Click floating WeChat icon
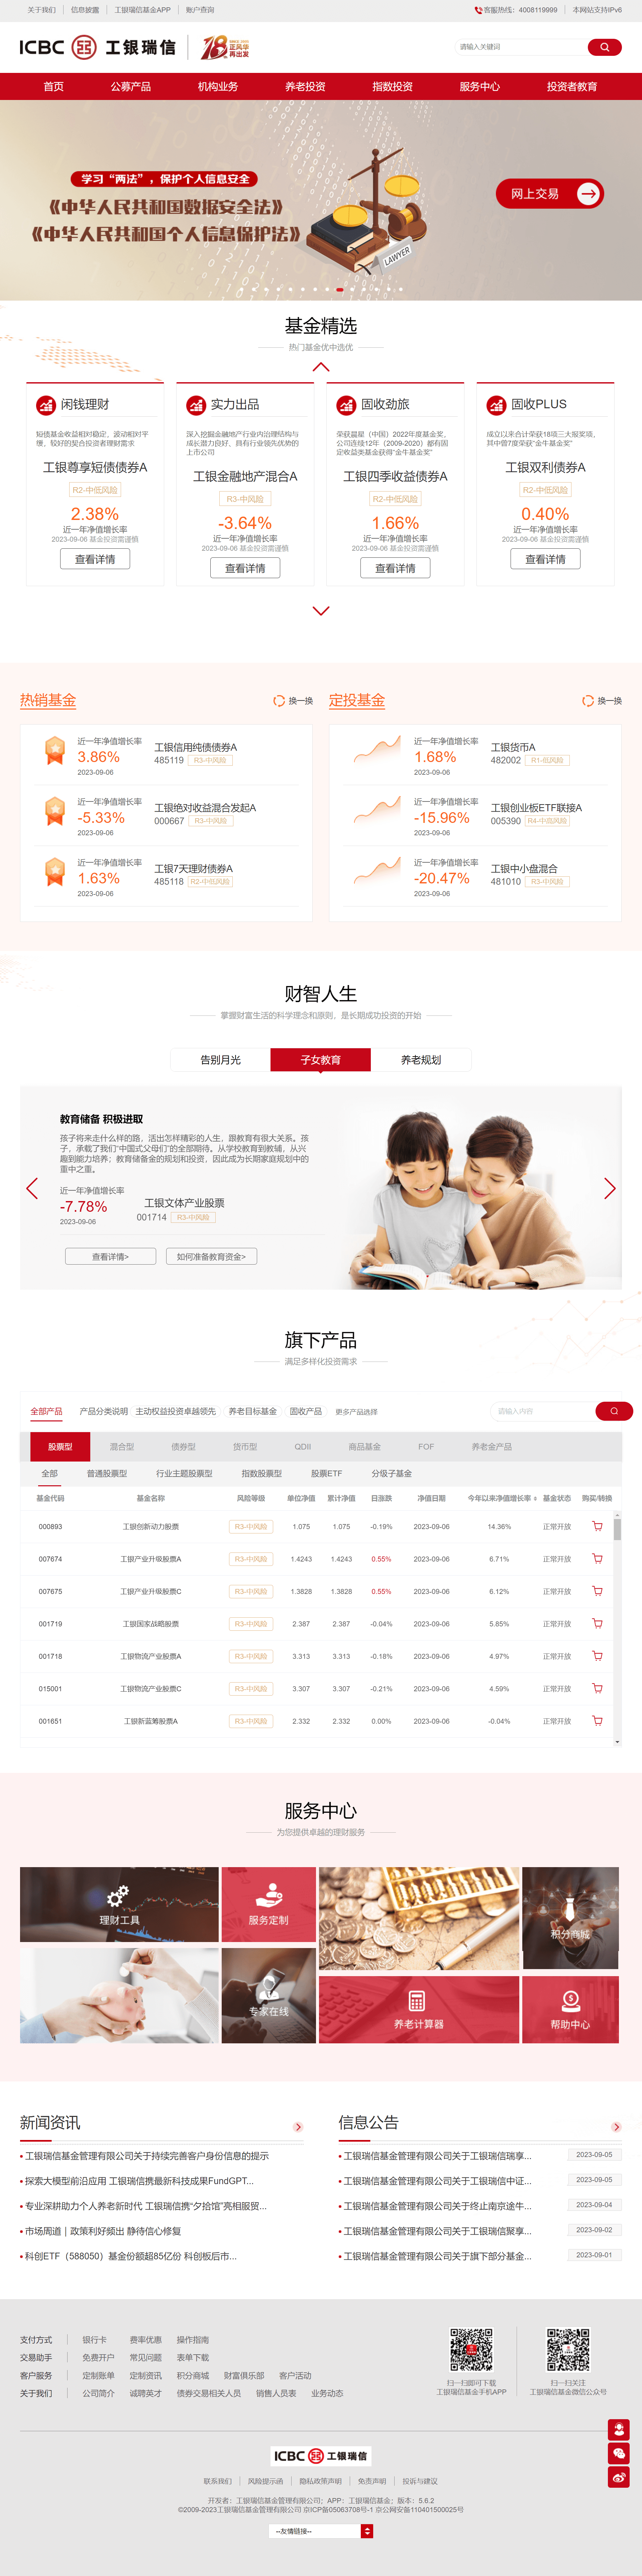642x2576 pixels. 619,2453
